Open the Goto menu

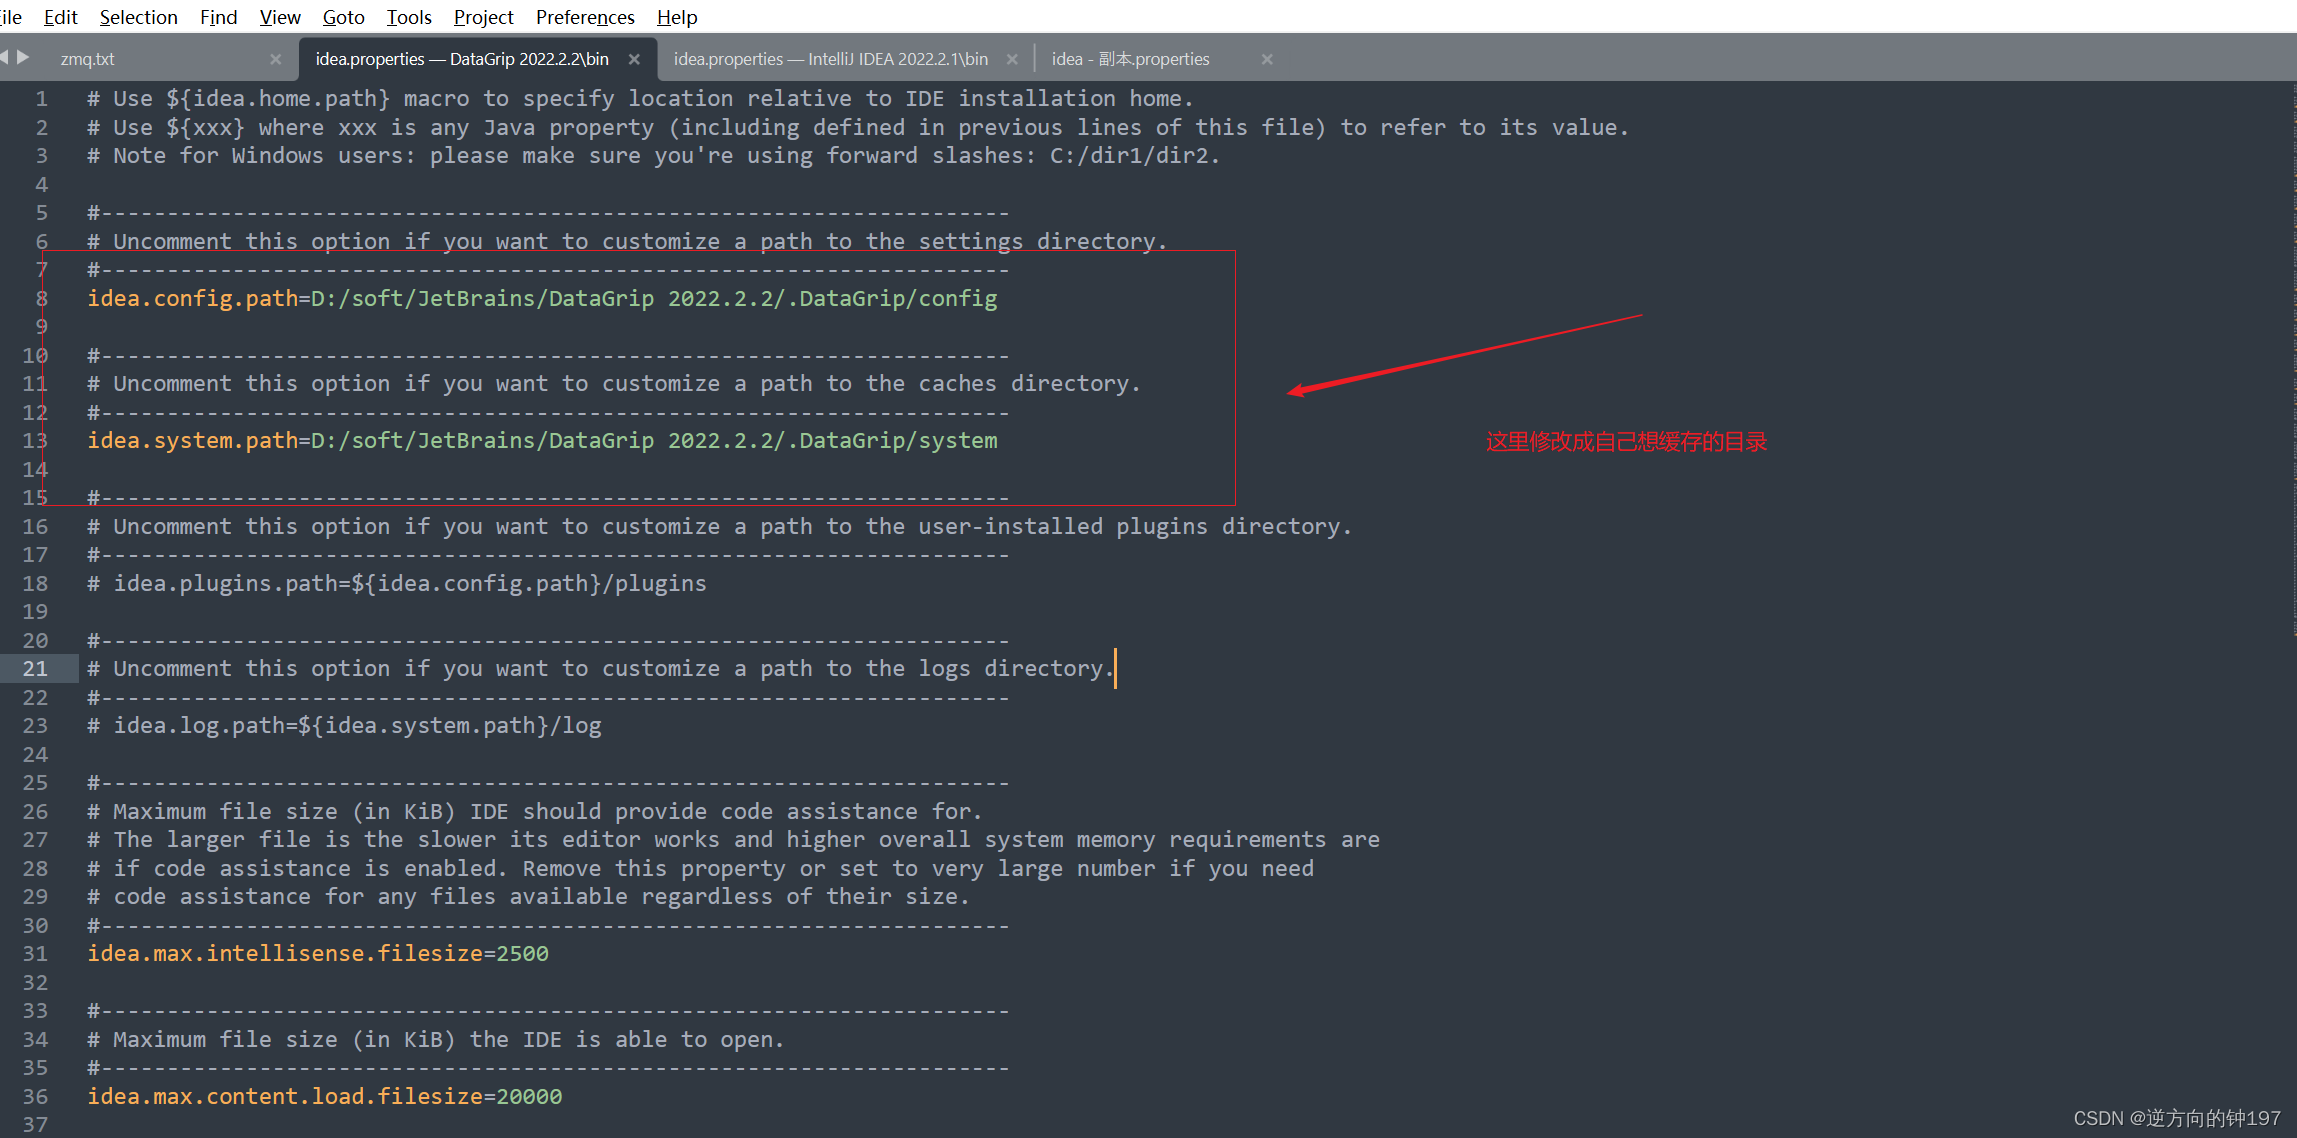343,17
